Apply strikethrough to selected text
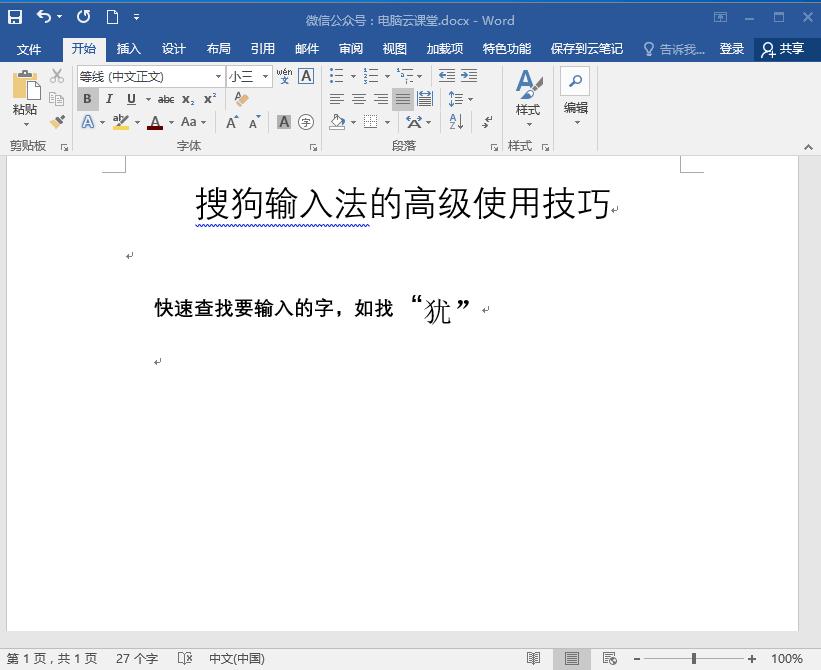The height and width of the screenshot is (670, 821). click(x=164, y=98)
